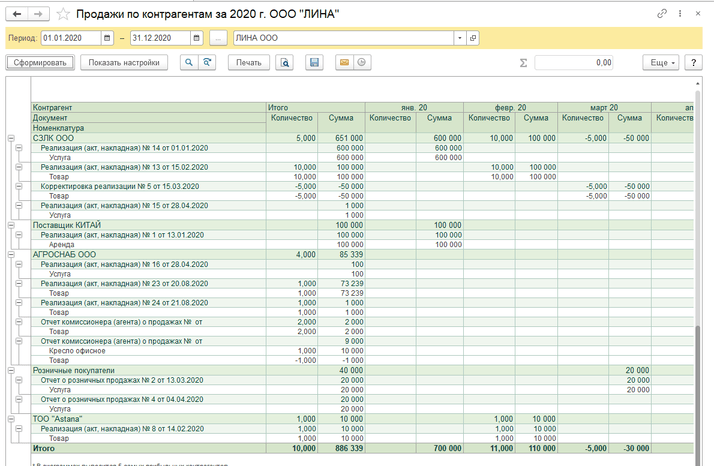Open the Еще menu
714x466 pixels.
(x=661, y=62)
